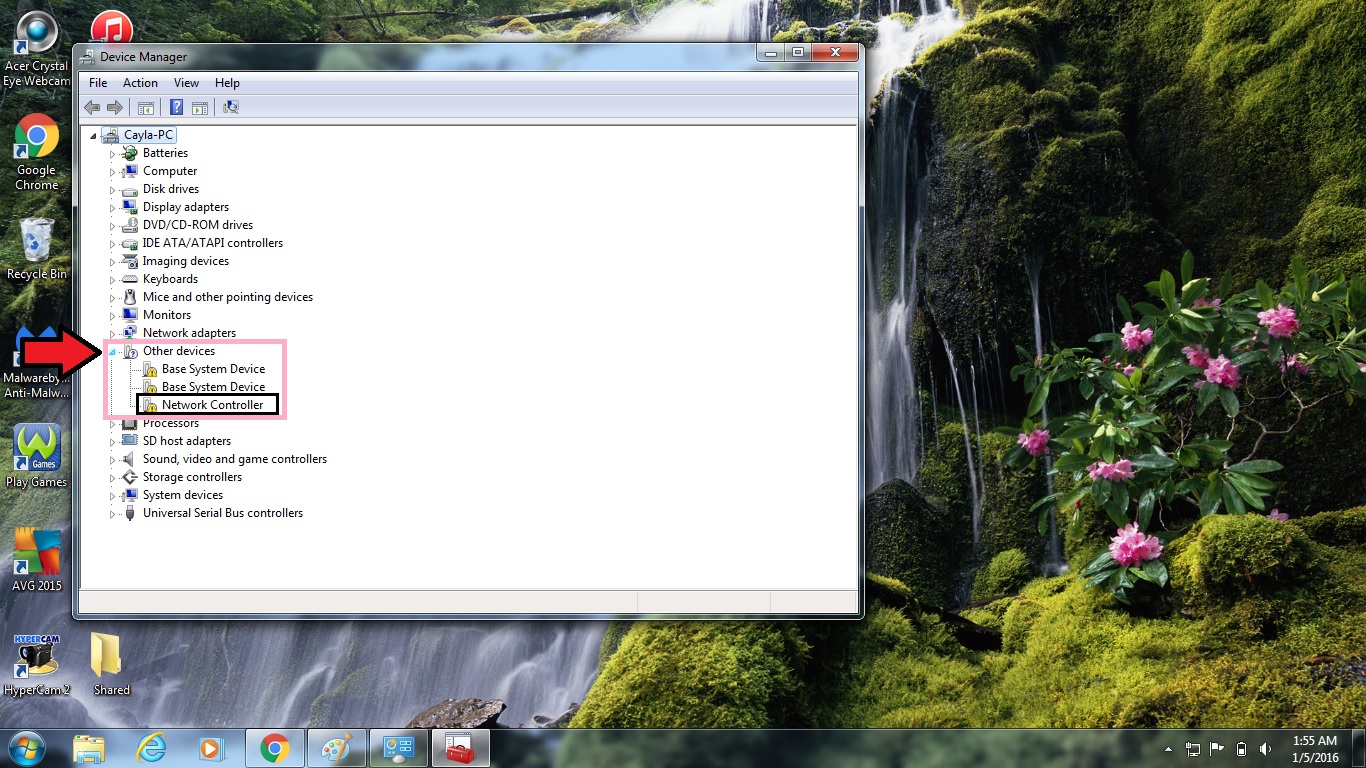Expand the Disk drives category arrow
The height and width of the screenshot is (768, 1366).
click(x=113, y=190)
